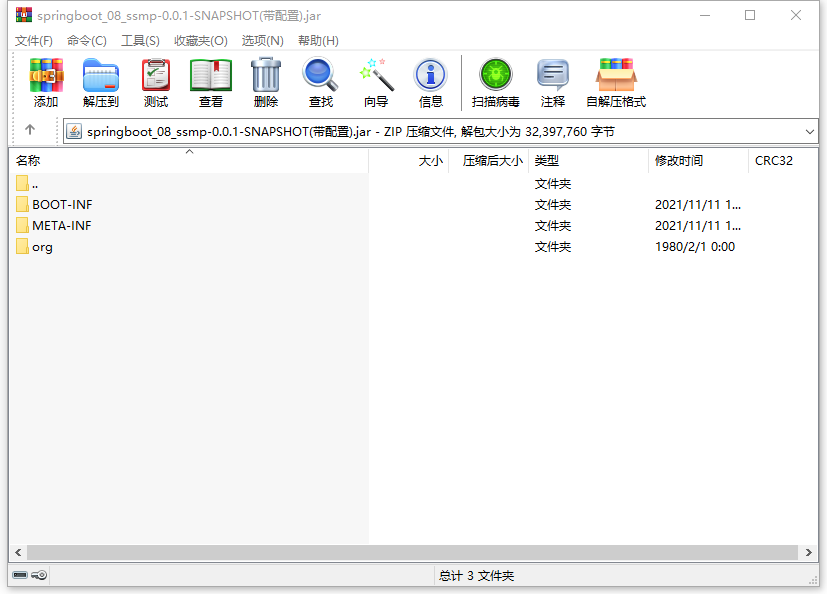Select the 解压到 (Extract To) icon
The image size is (827, 594).
pos(101,82)
